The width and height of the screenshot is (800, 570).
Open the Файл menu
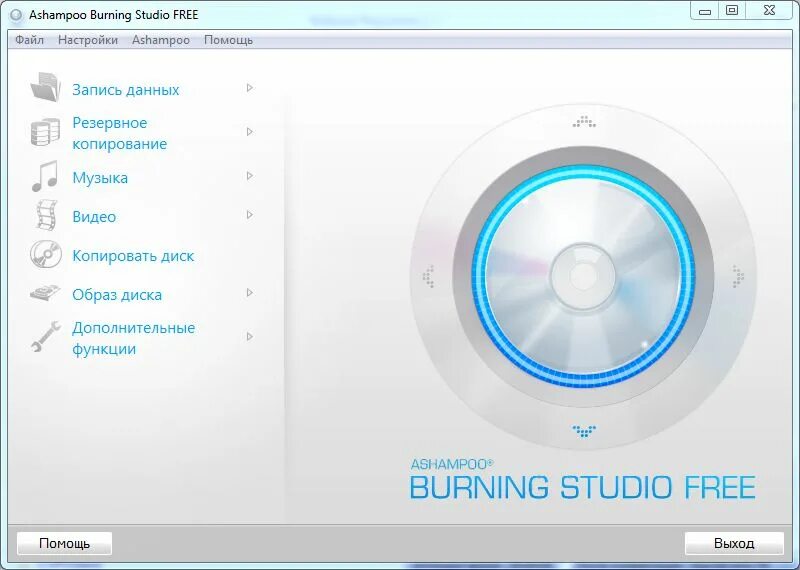(30, 40)
